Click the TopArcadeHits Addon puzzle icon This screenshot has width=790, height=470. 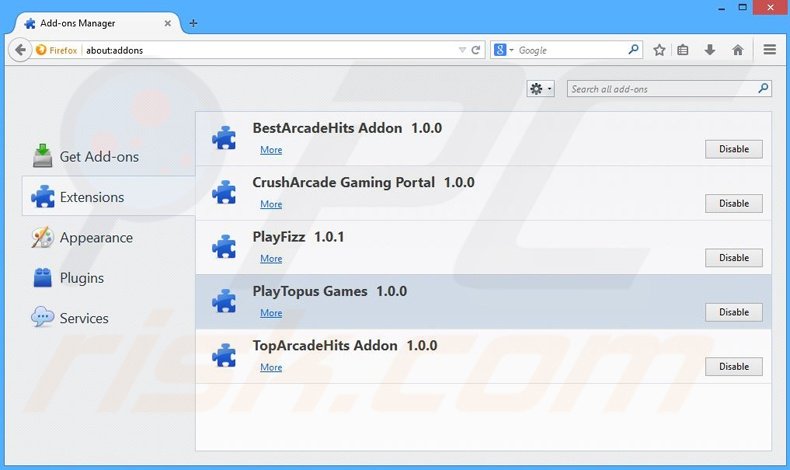224,355
